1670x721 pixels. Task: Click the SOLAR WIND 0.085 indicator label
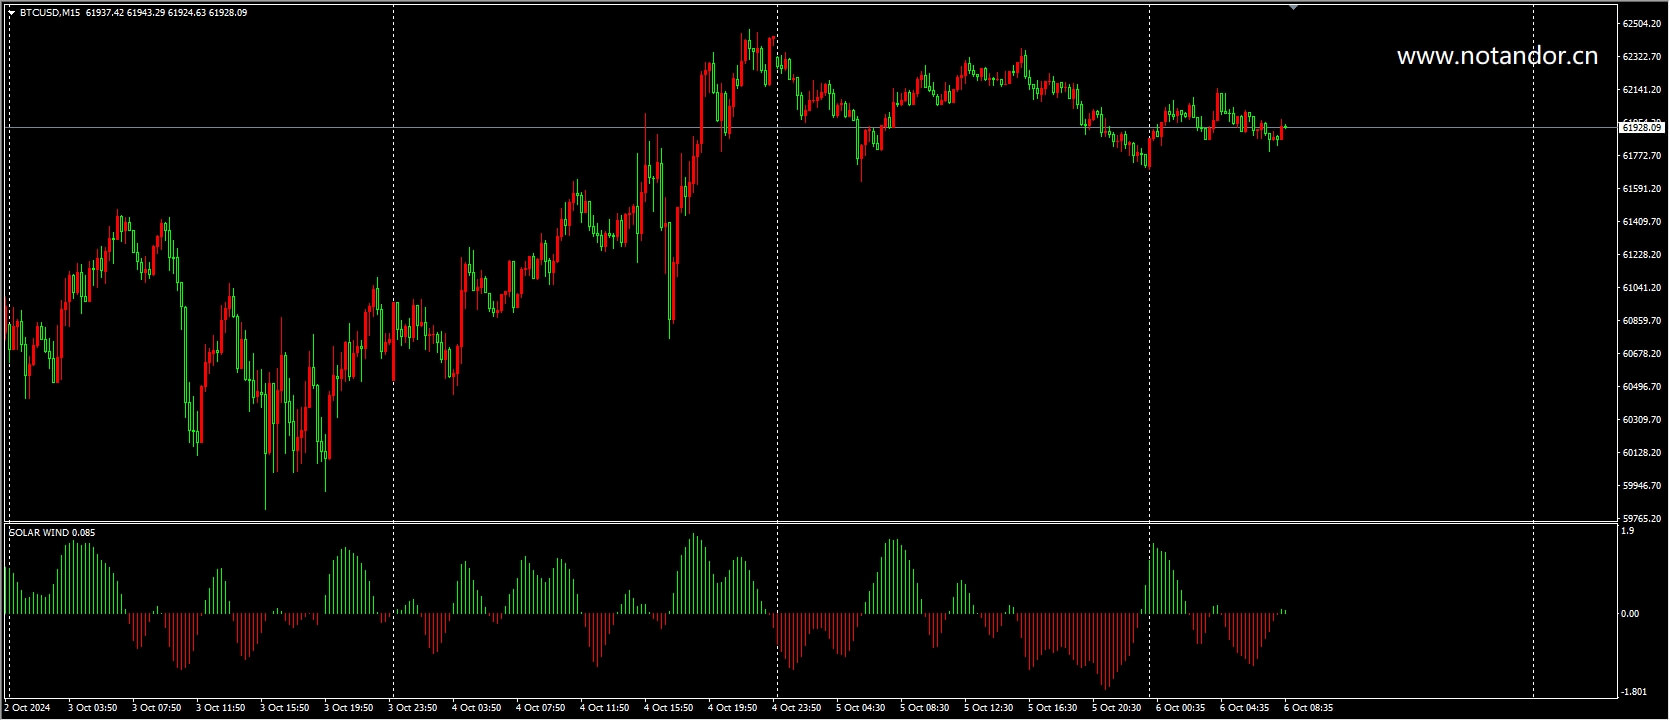(x=52, y=533)
